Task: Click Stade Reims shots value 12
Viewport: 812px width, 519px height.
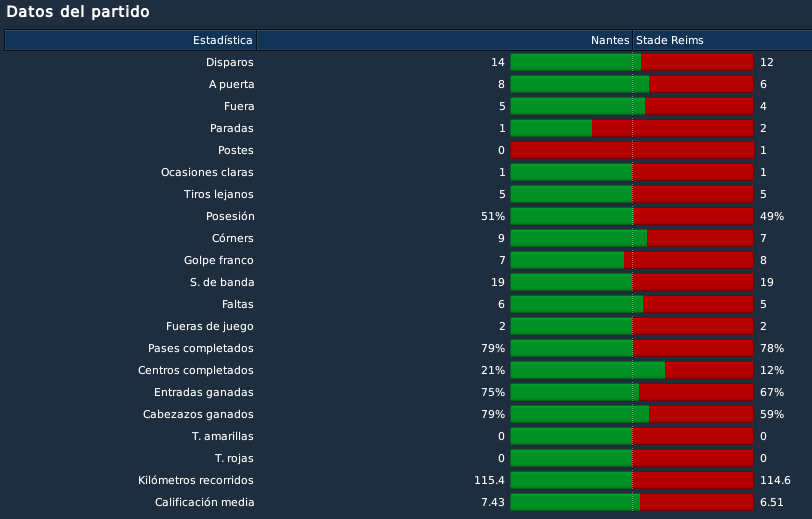Action: (766, 62)
